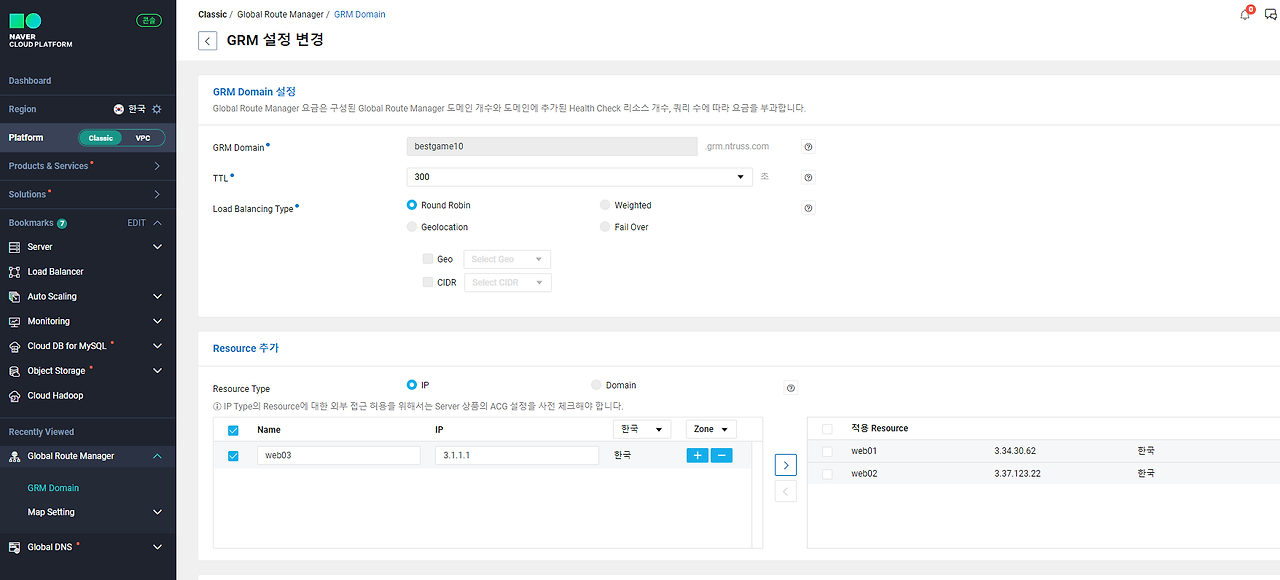Viewport: 1280px width, 580px height.
Task: Open the Zone filter dropdown
Action: tap(711, 429)
